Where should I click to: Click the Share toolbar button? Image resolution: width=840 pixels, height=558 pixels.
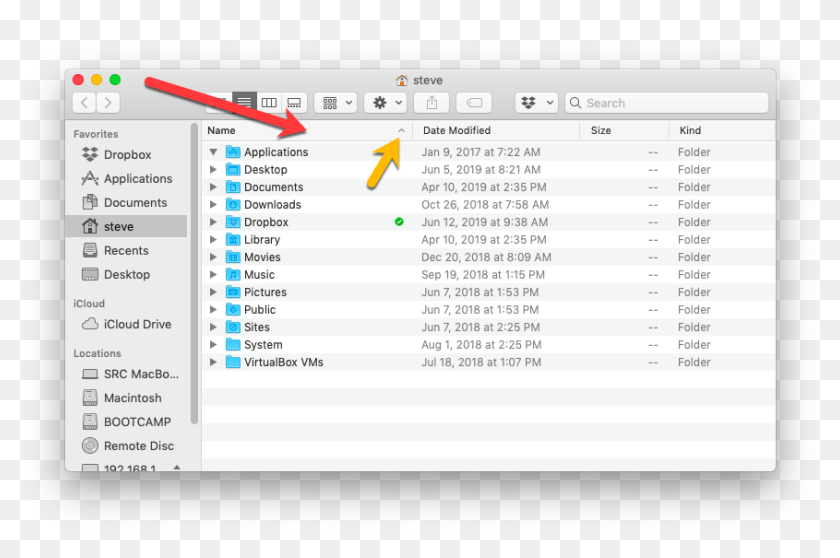[432, 103]
